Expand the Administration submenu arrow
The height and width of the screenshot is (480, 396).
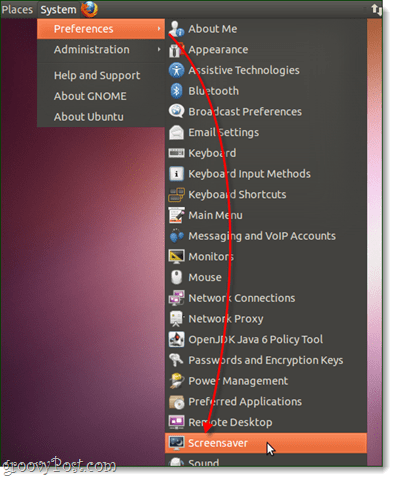click(159, 49)
